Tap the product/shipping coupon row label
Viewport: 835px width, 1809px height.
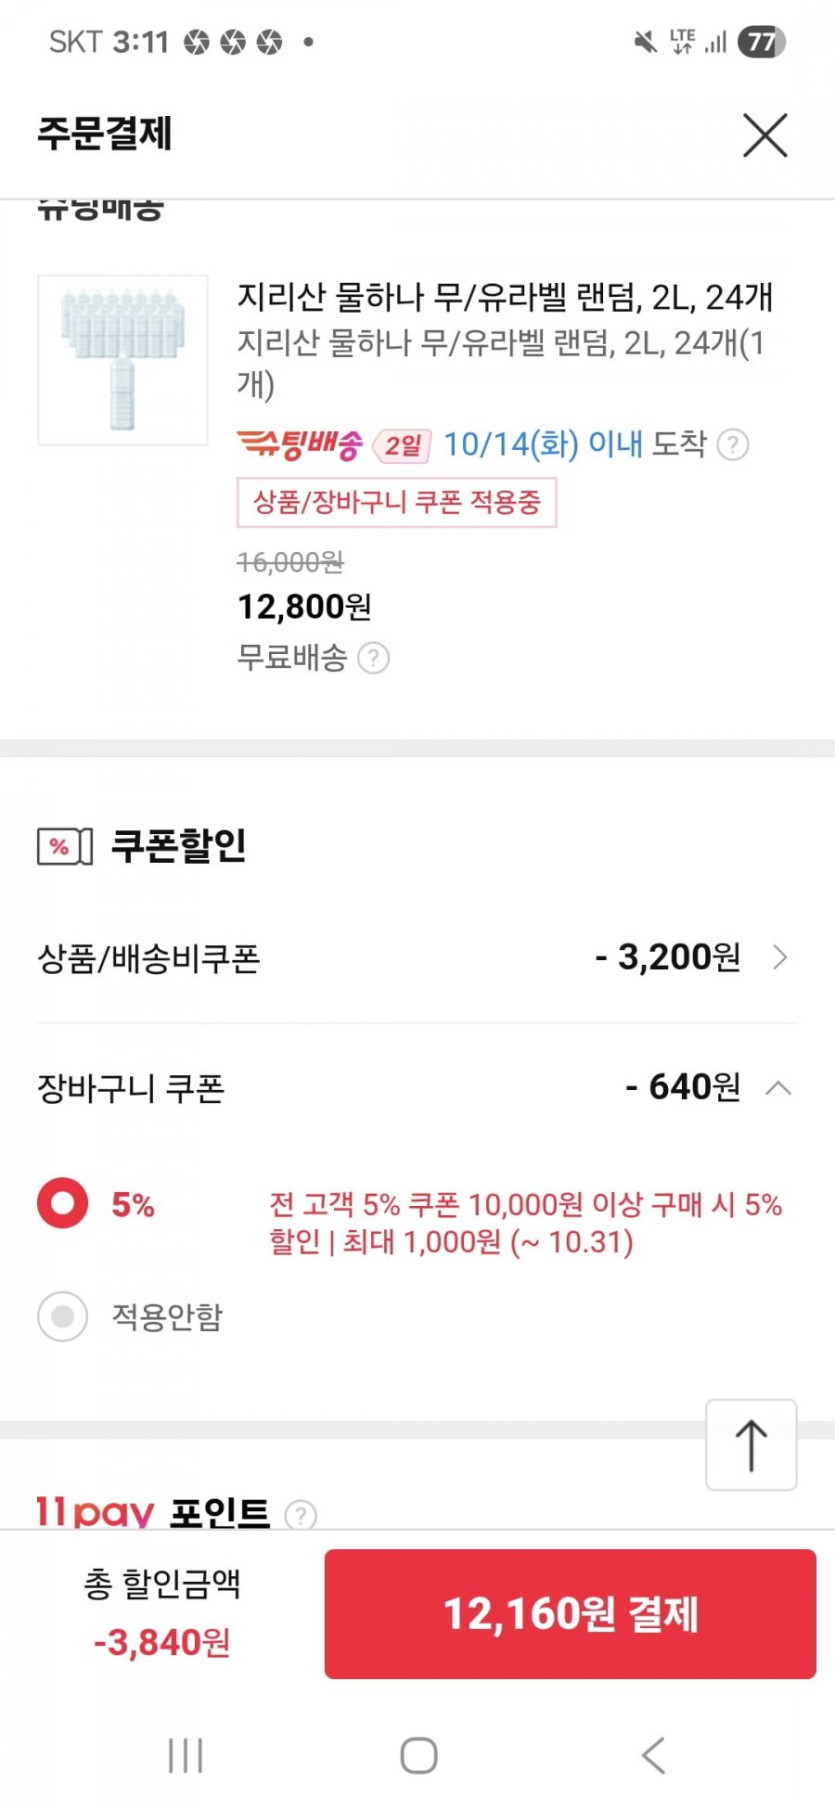point(149,958)
